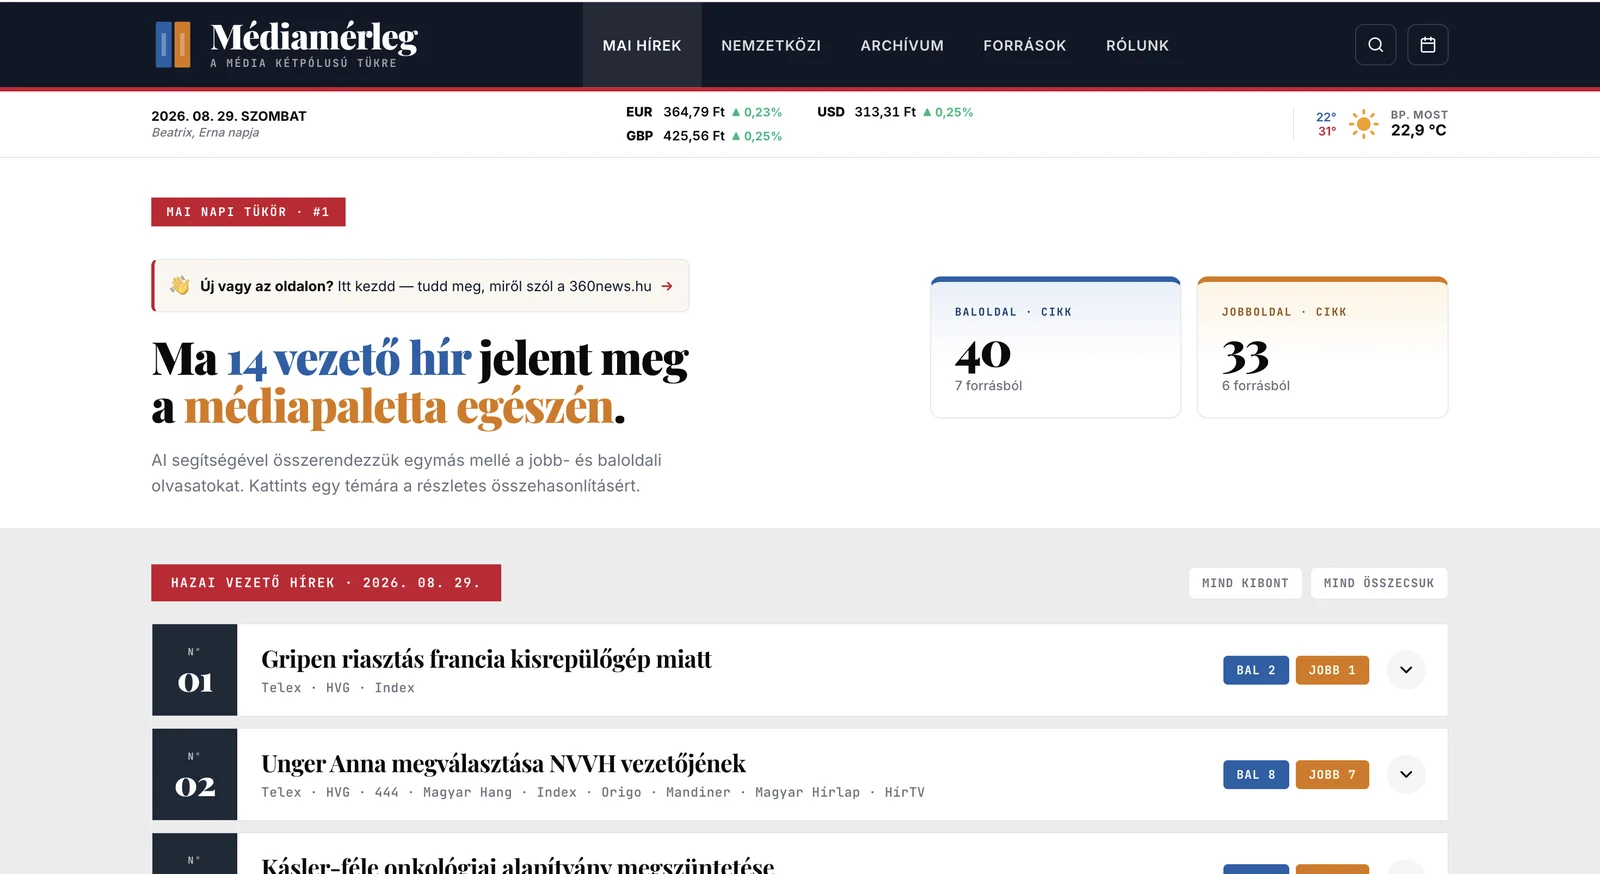Click the sun weather icon
The width and height of the screenshot is (1600, 874).
tap(1363, 124)
